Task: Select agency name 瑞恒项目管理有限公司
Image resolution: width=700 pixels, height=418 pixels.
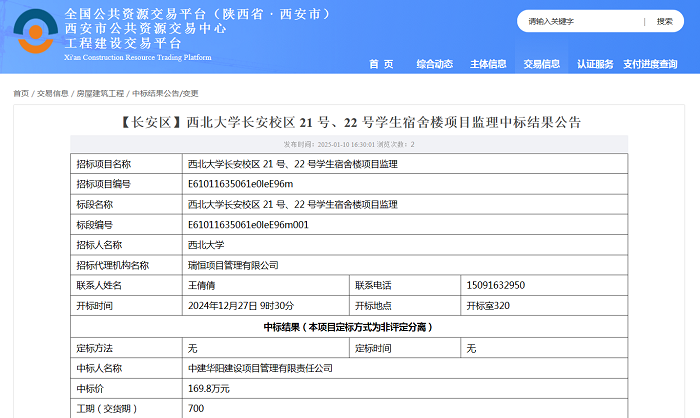Action: (233, 265)
